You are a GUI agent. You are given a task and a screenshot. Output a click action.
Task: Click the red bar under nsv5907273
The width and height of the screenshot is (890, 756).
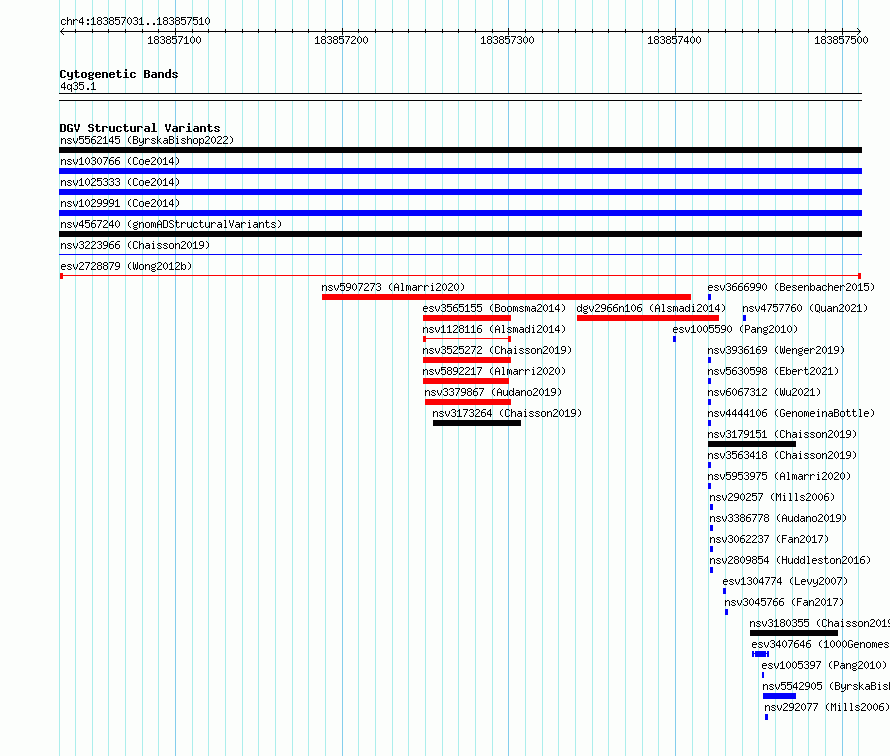[x=506, y=297]
